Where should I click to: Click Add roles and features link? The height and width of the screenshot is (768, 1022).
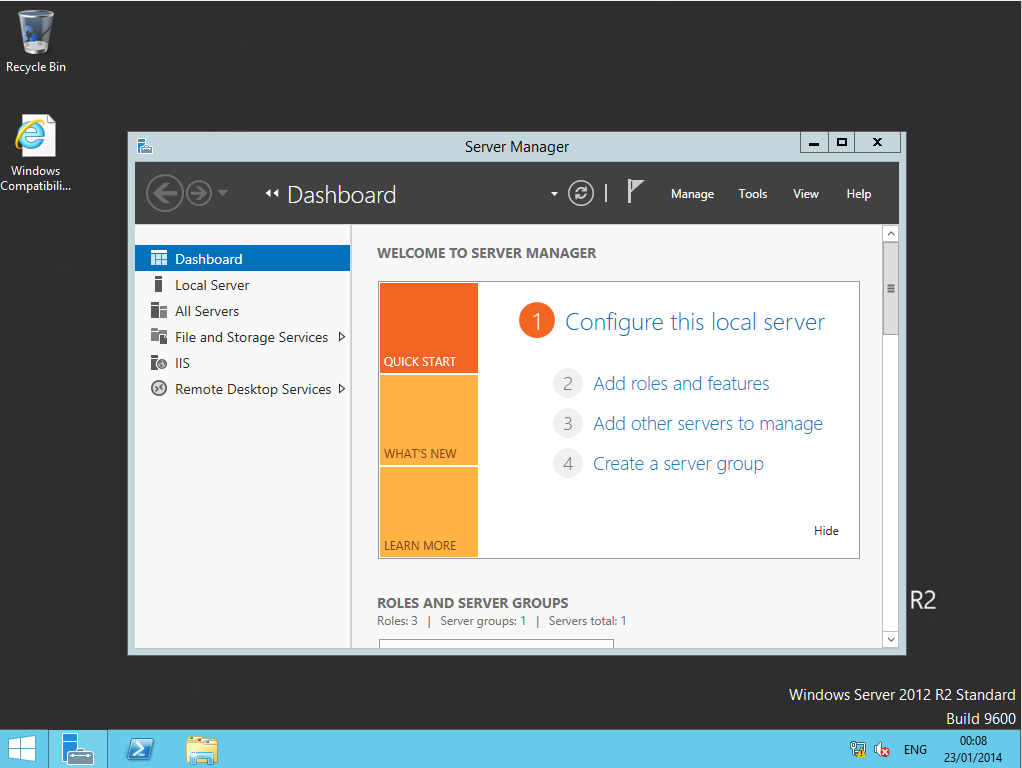(681, 383)
